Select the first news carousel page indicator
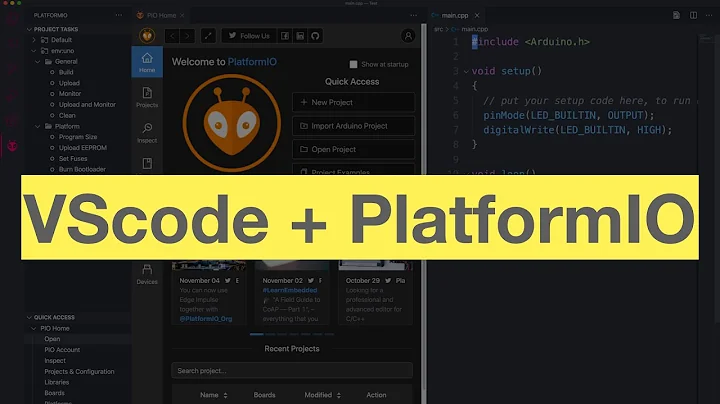Screen dimensions: 720x404 pyautogui.click(x=257, y=334)
